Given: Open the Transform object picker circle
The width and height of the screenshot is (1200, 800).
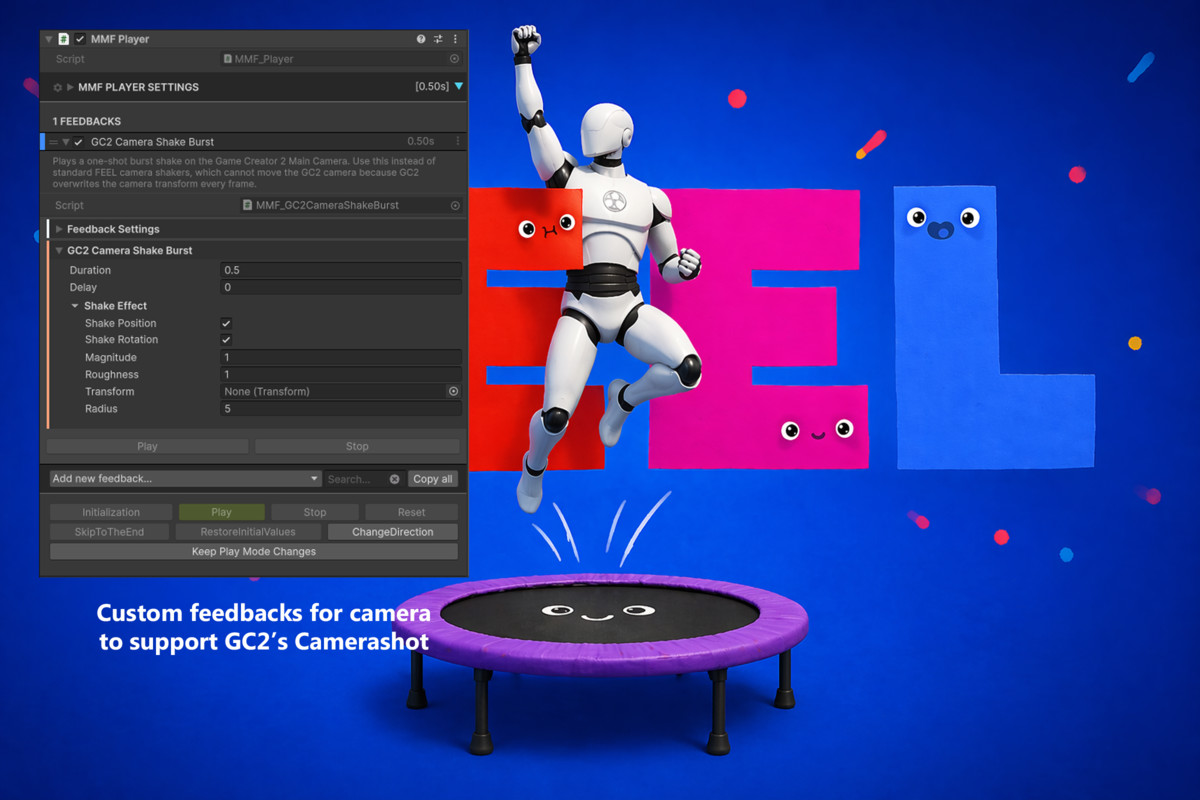Looking at the screenshot, I should coord(453,392).
